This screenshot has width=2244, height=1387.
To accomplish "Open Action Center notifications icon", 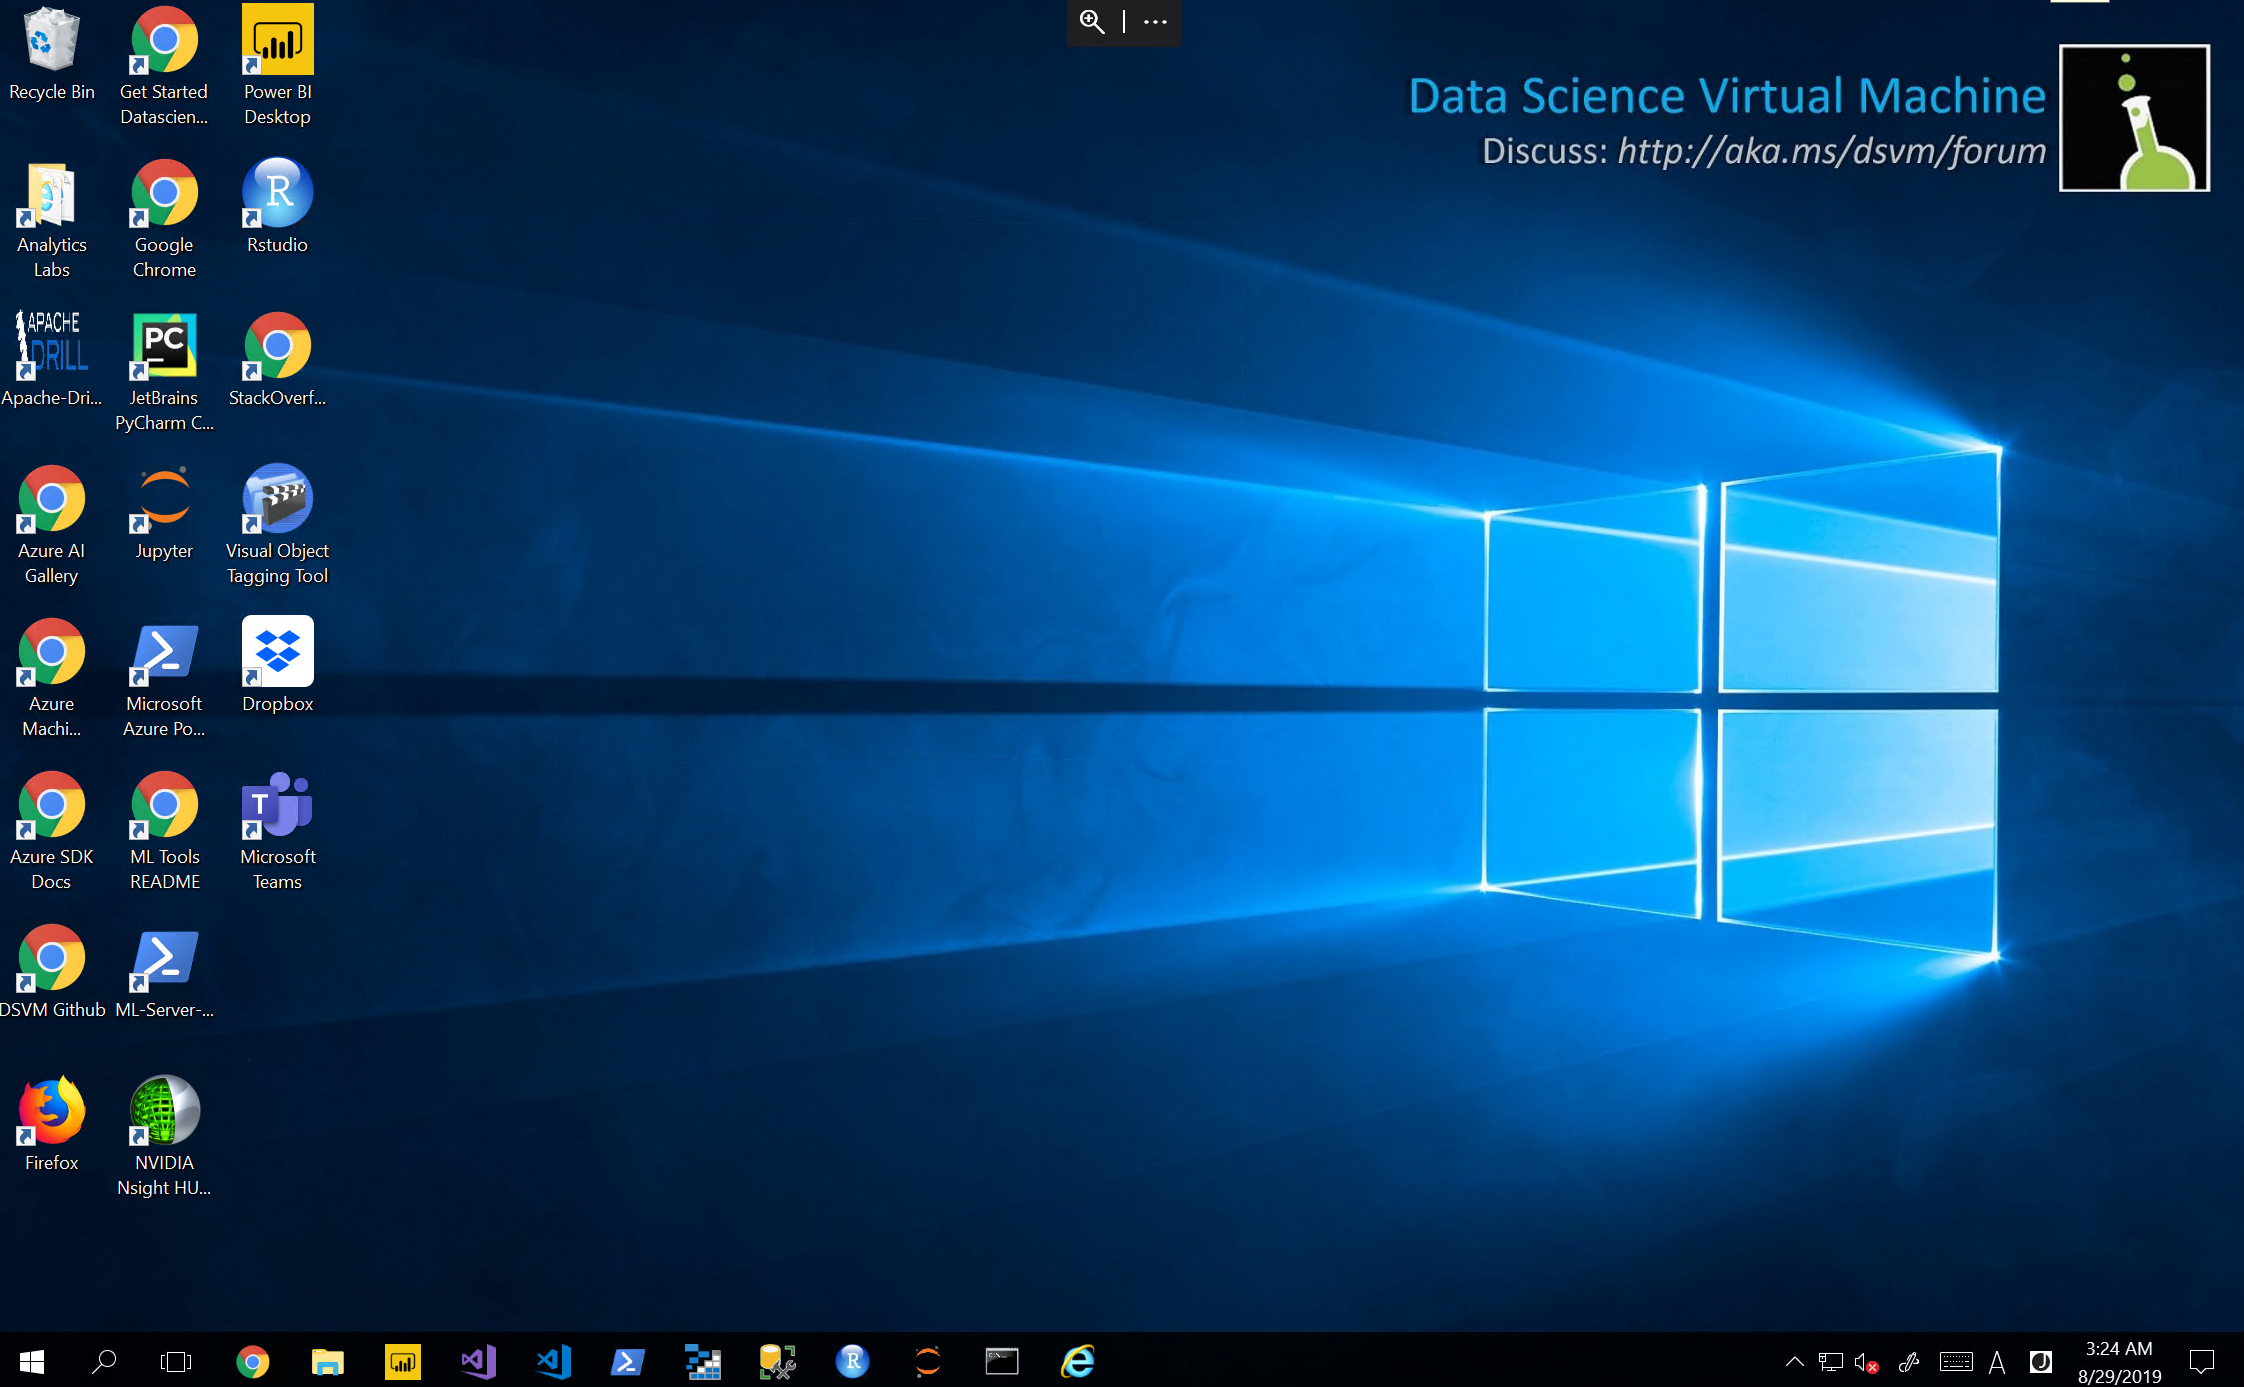I will pyautogui.click(x=2202, y=1361).
